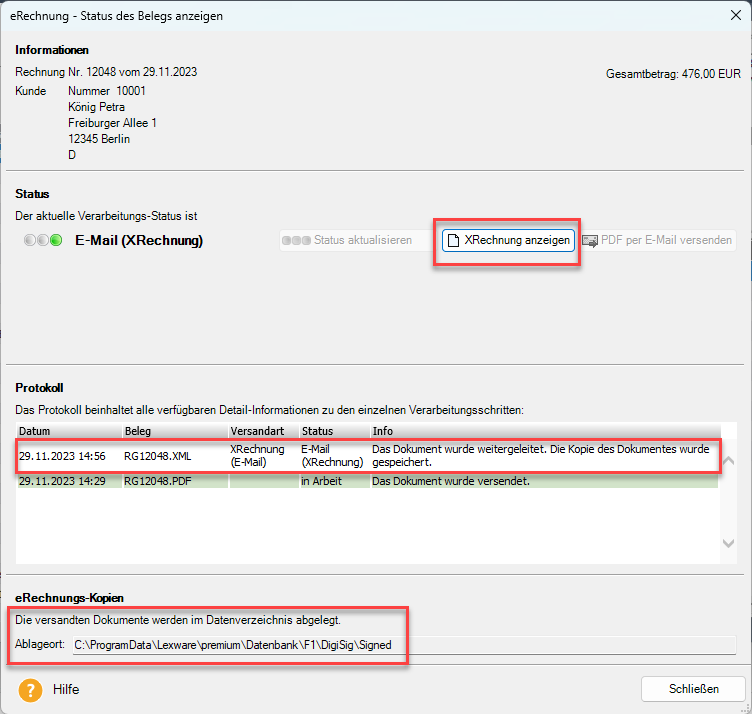752x714 pixels.
Task: Click the bold status text E-Mail (XRechnung)
Action: (x=139, y=240)
